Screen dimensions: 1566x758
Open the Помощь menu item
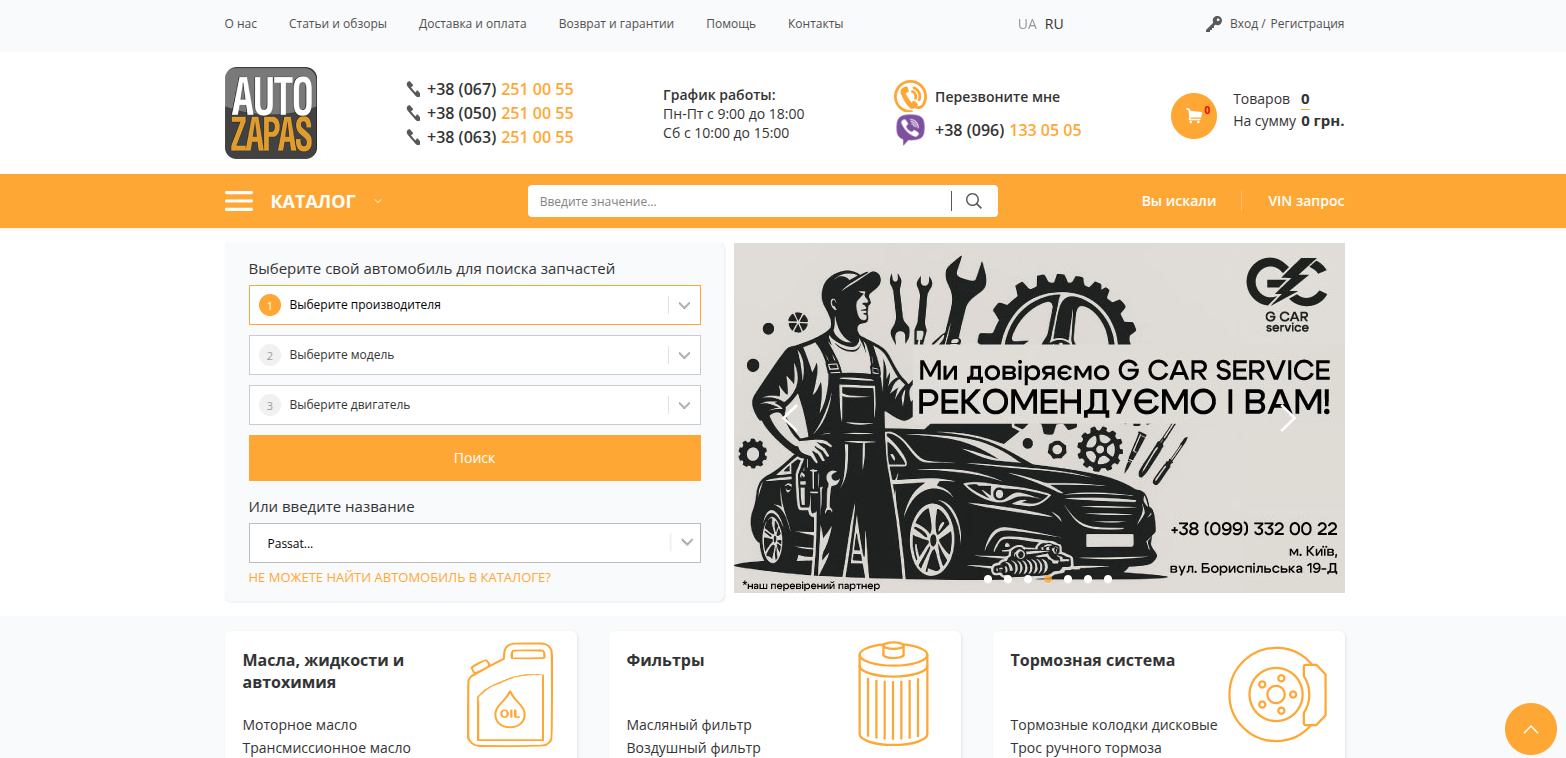coord(731,24)
